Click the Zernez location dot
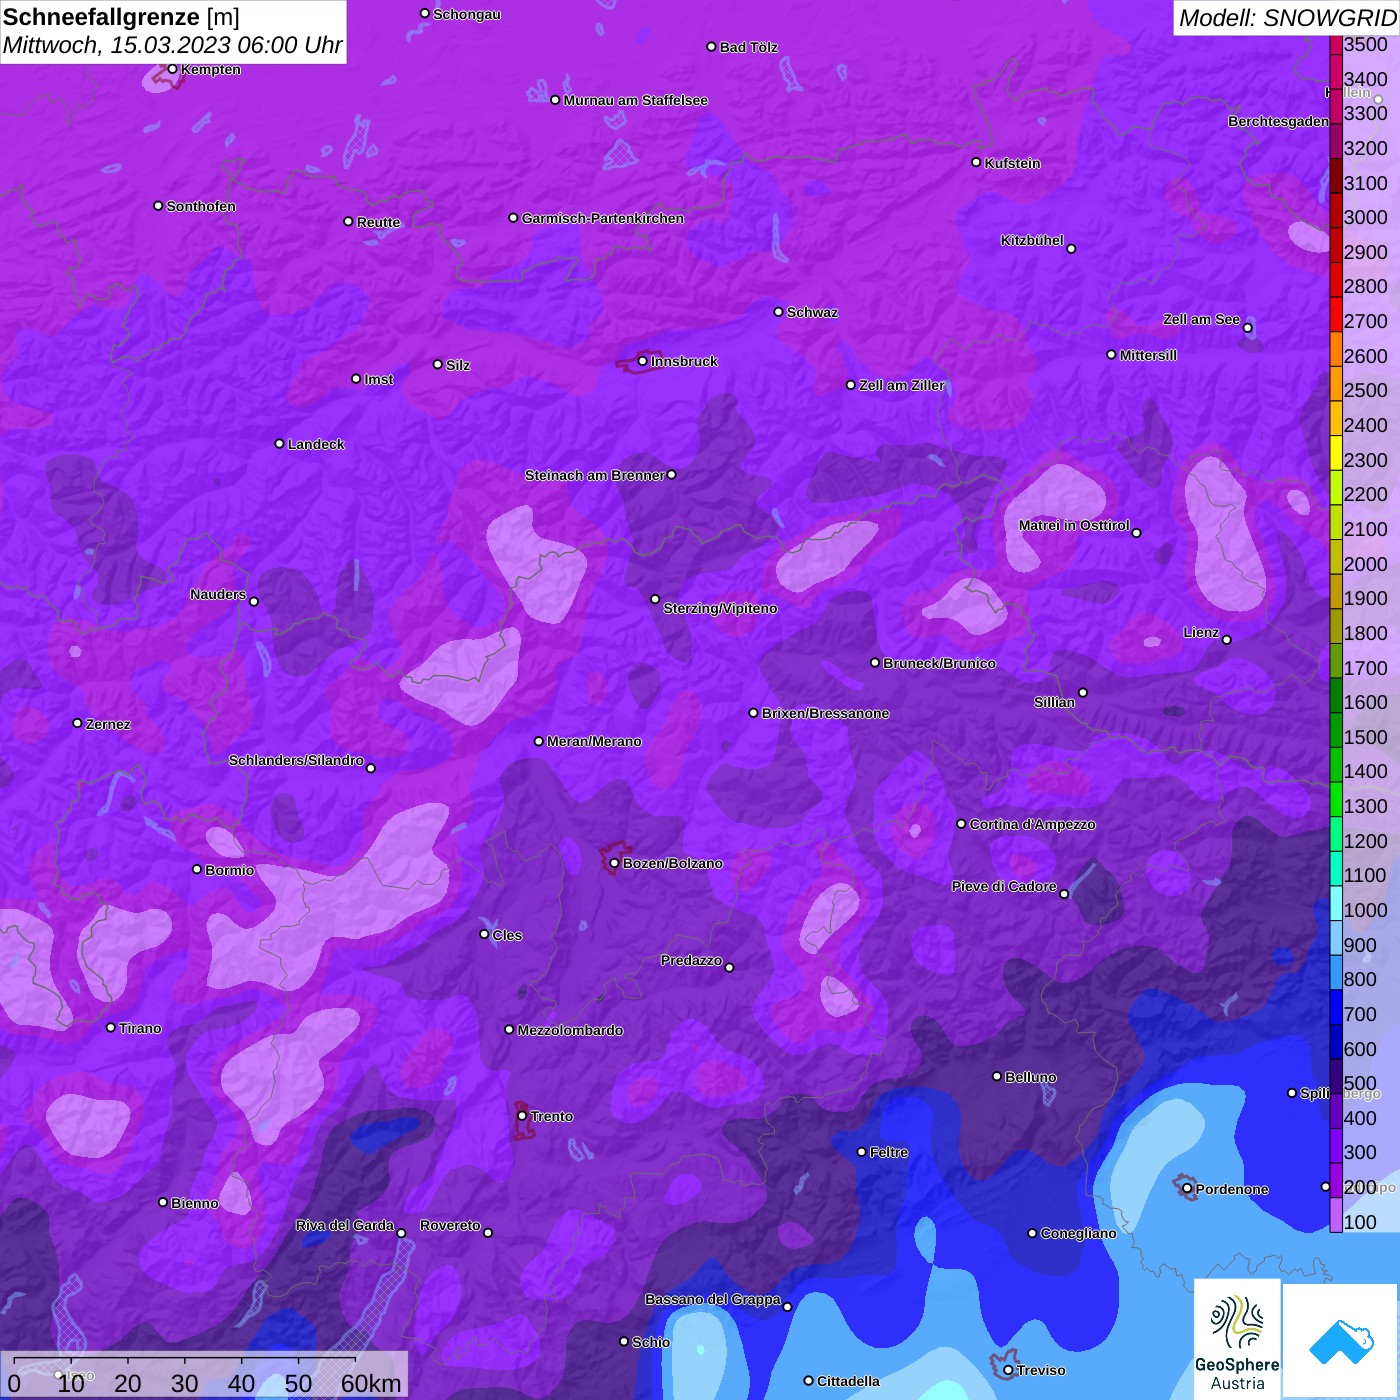The height and width of the screenshot is (1400, 1400). (77, 723)
